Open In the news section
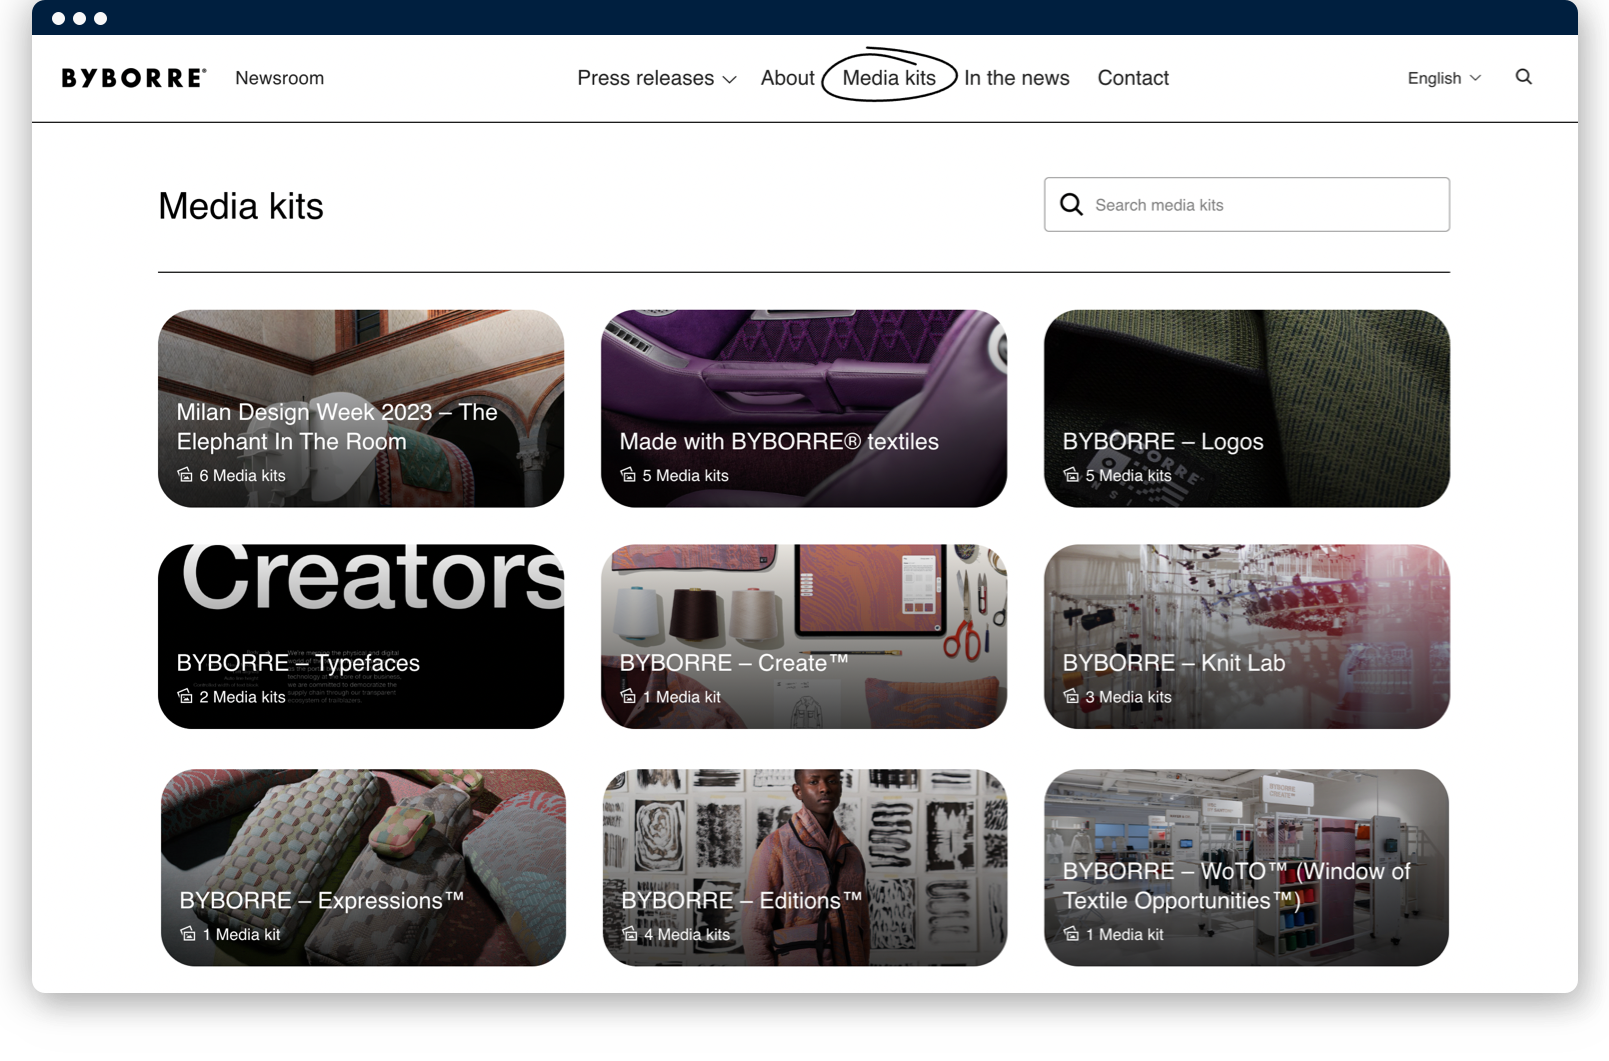 pyautogui.click(x=1016, y=78)
